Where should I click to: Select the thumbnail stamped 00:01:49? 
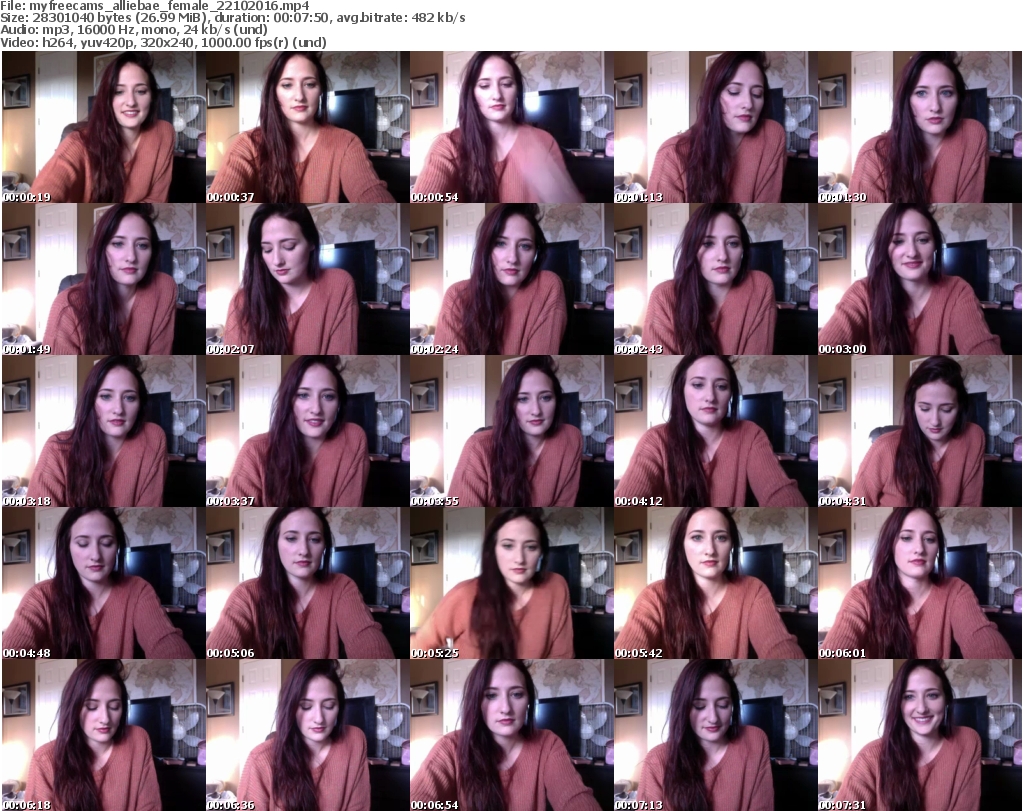104,279
